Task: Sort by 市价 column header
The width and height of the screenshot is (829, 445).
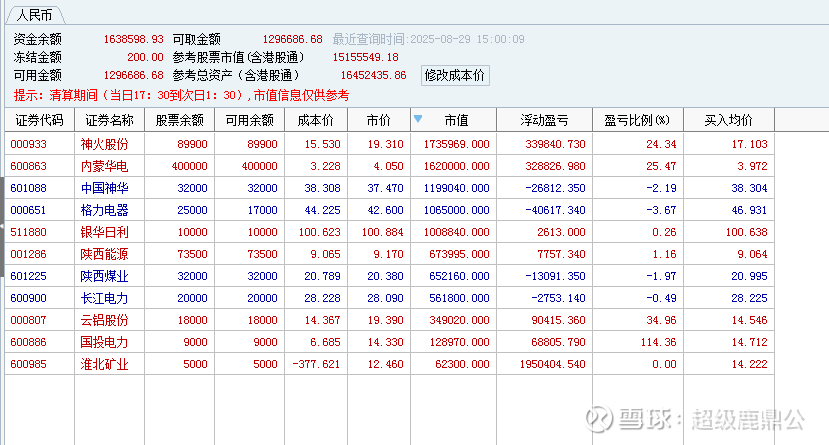Action: [x=379, y=120]
